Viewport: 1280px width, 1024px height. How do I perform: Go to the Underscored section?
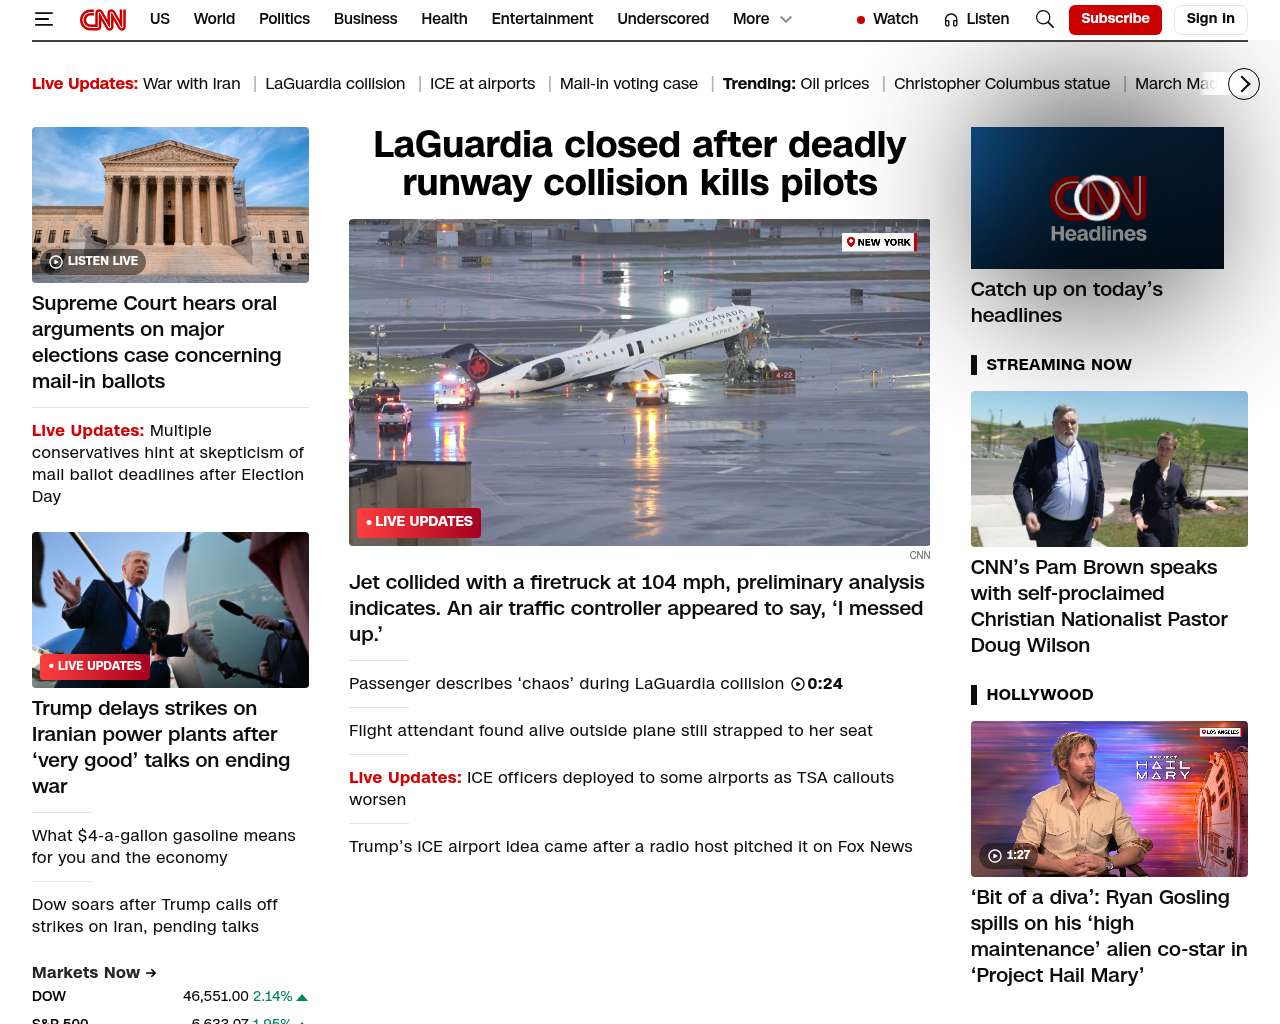coord(662,19)
